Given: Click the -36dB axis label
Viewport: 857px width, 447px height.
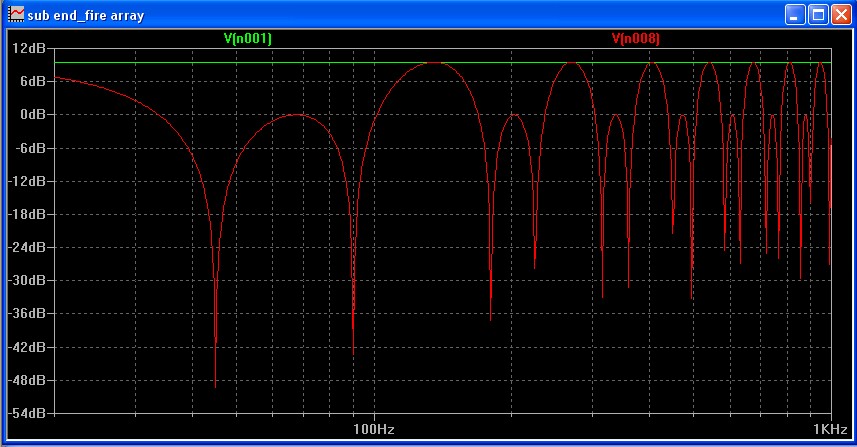Looking at the screenshot, I should pos(26,314).
